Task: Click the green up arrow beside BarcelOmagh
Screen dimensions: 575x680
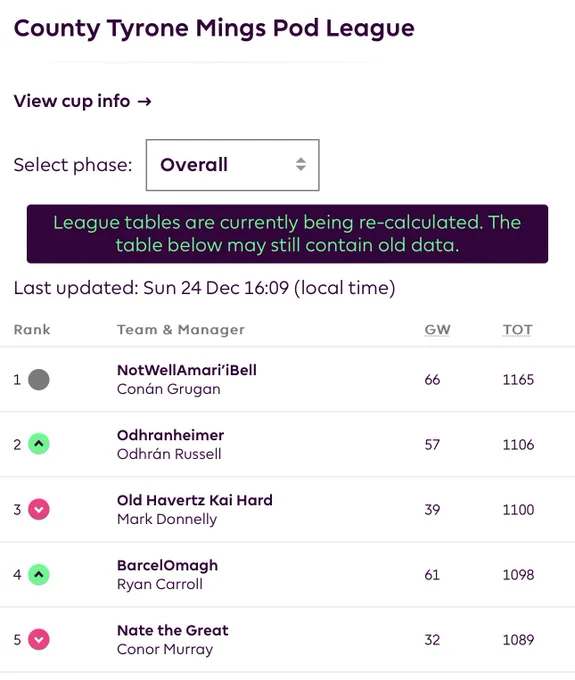Action: pyautogui.click(x=39, y=575)
